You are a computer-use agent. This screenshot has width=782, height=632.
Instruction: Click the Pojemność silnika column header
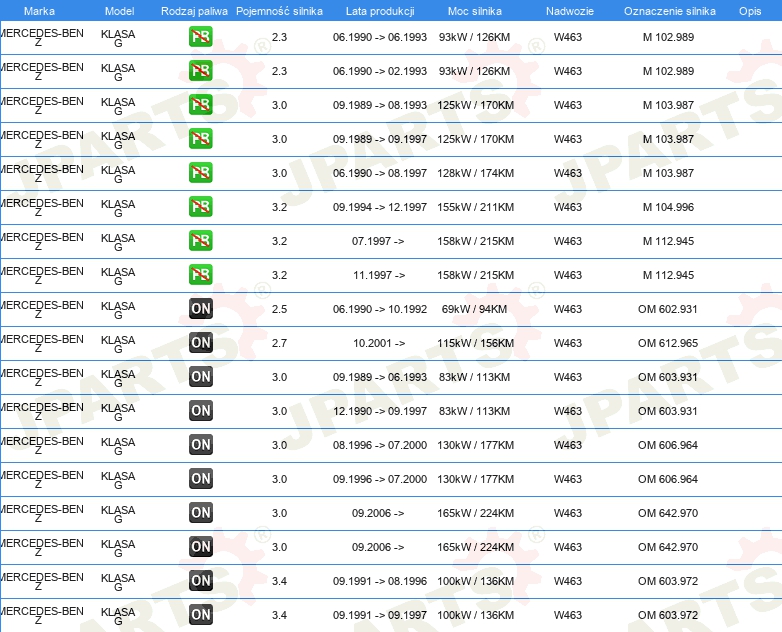pyautogui.click(x=279, y=11)
